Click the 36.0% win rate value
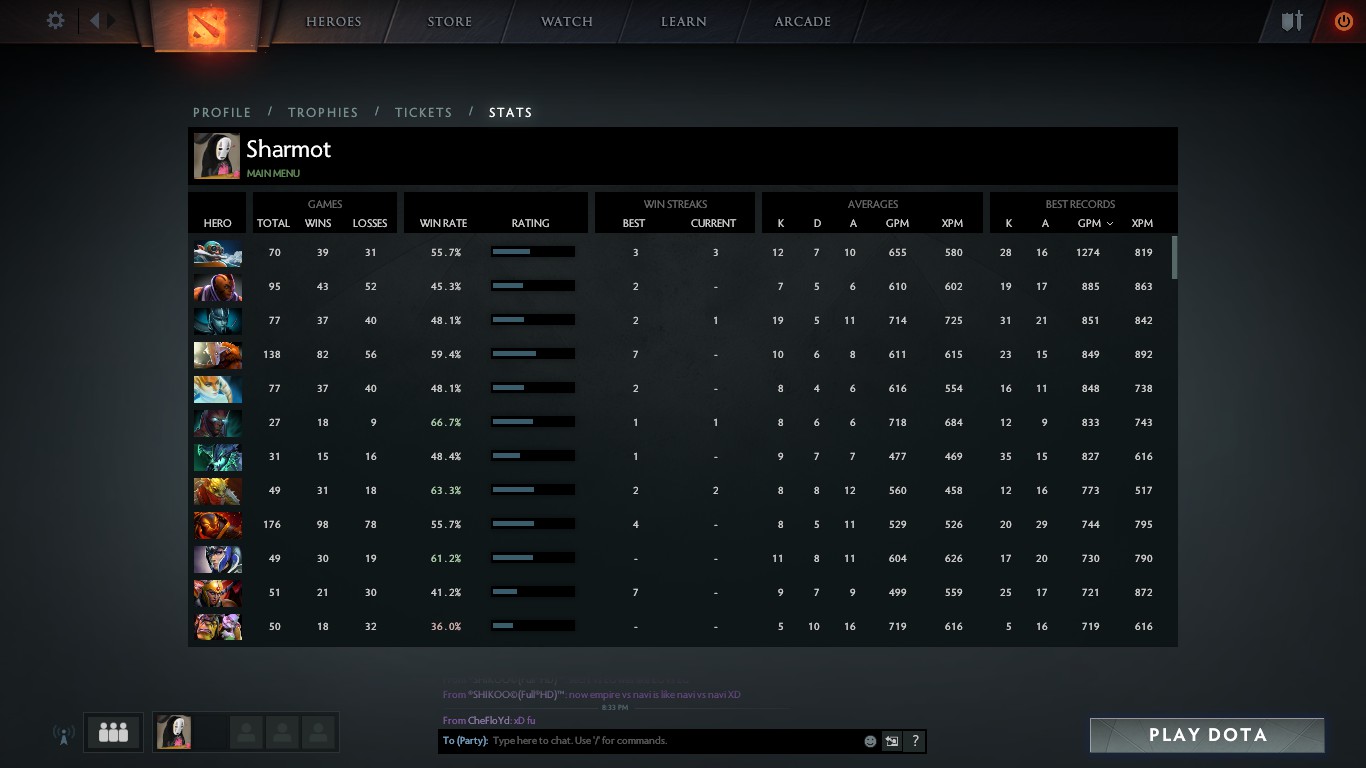Viewport: 1366px width, 768px height. 446,627
